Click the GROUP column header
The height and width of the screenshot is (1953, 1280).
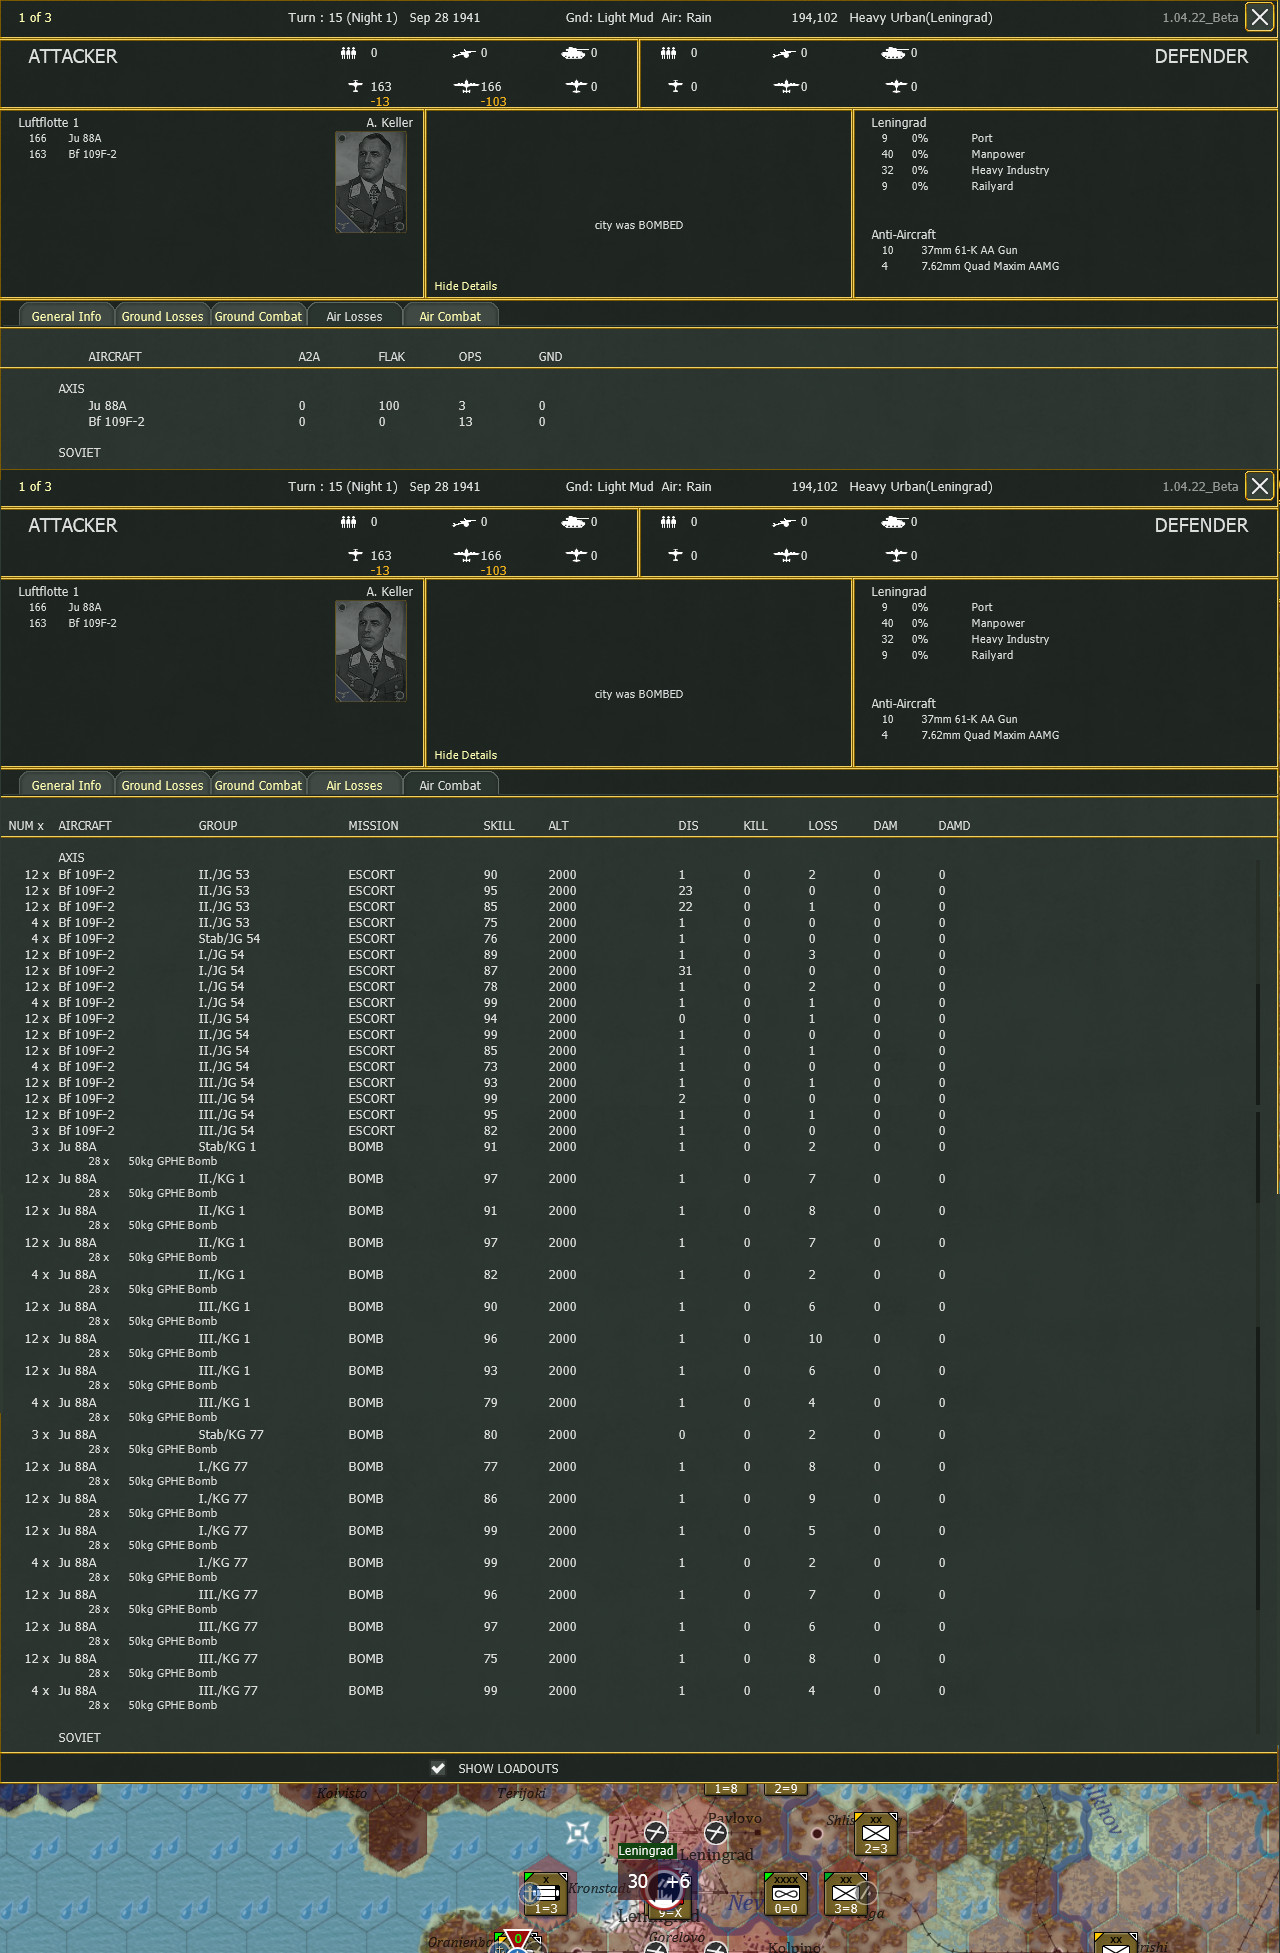218,825
